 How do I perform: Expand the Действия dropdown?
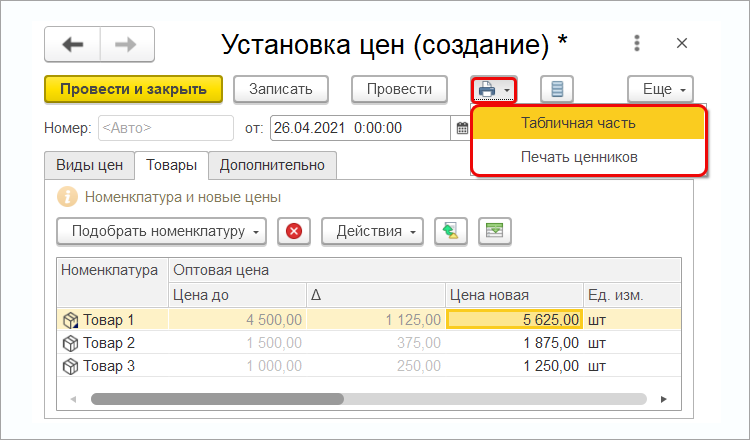[x=372, y=231]
